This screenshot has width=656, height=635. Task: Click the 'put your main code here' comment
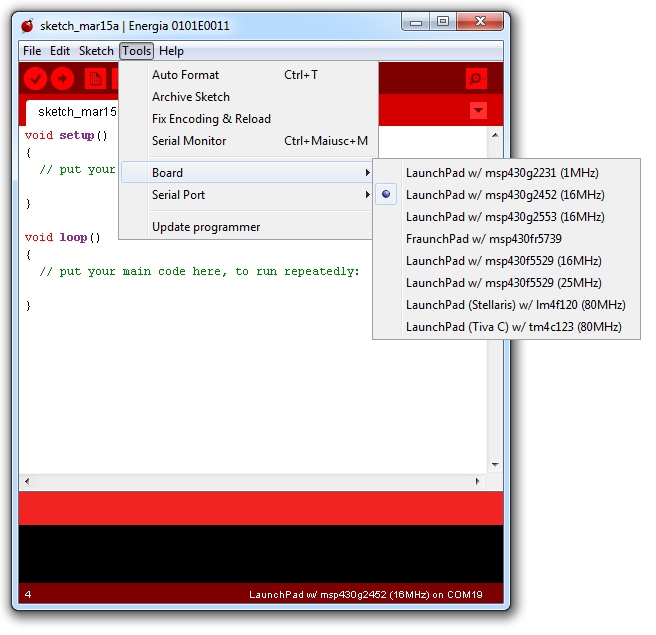pyautogui.click(x=199, y=271)
